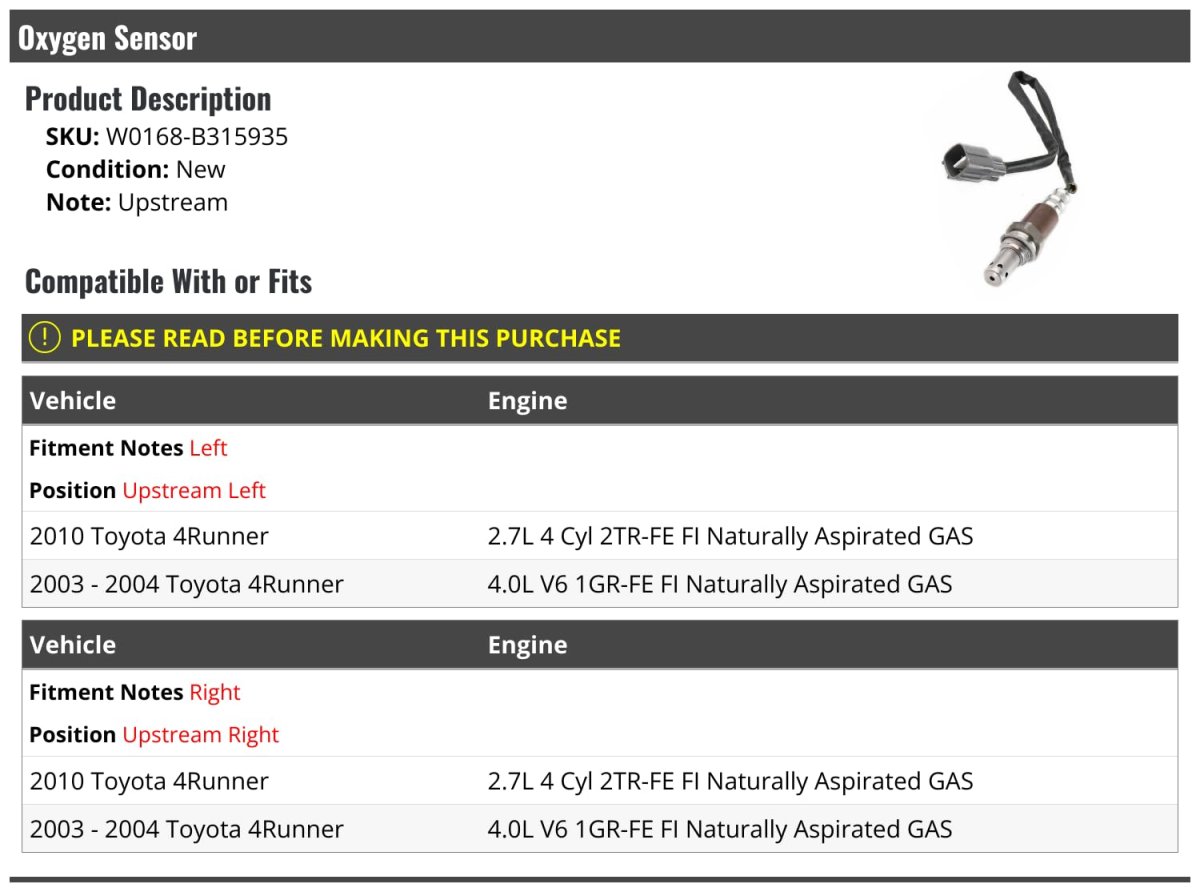This screenshot has height=892, width=1200.
Task: Select 2003 - 2004 Toyota 4Runner in Upstream Left table
Action: pos(187,584)
